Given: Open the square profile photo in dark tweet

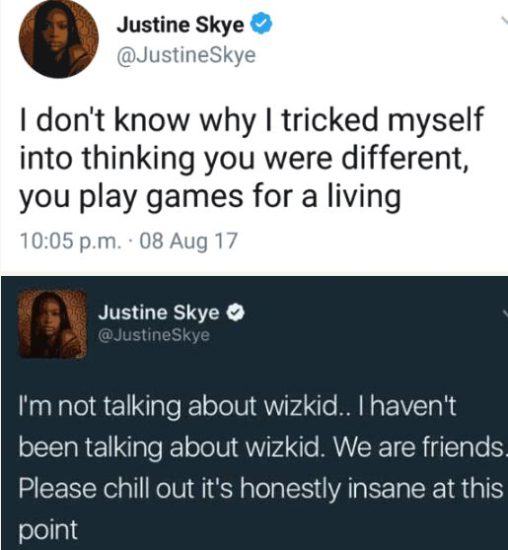Looking at the screenshot, I should (53, 324).
